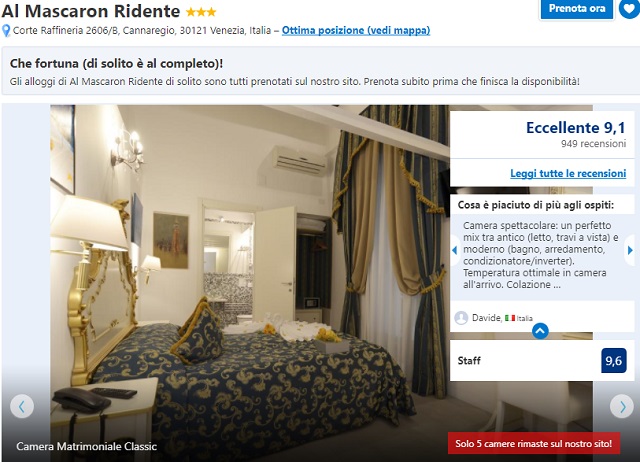The height and width of the screenshot is (462, 640).
Task: Click the map pin location icon
Action: 6,31
